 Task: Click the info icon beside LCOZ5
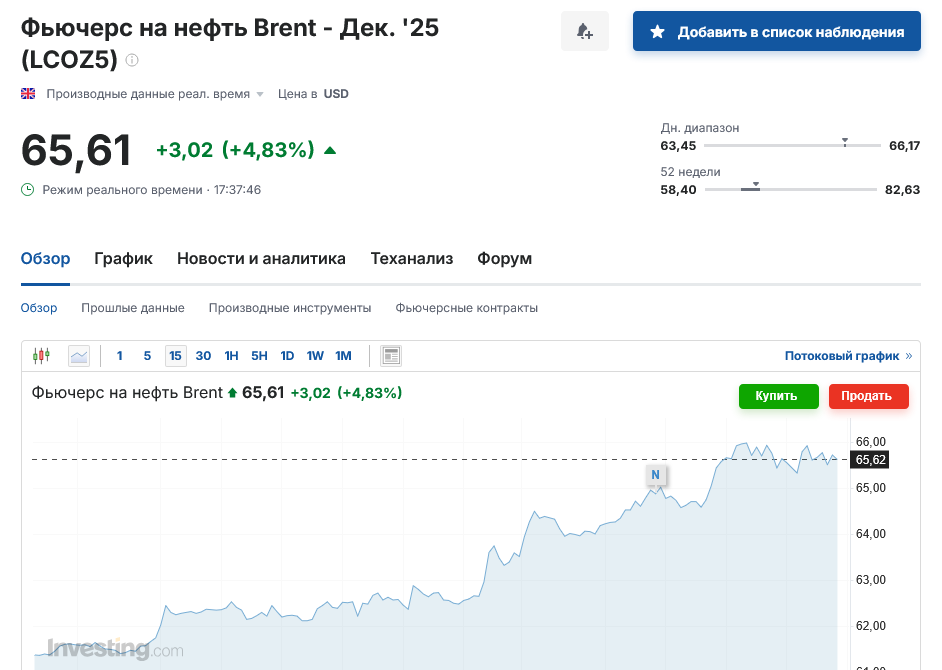click(132, 60)
